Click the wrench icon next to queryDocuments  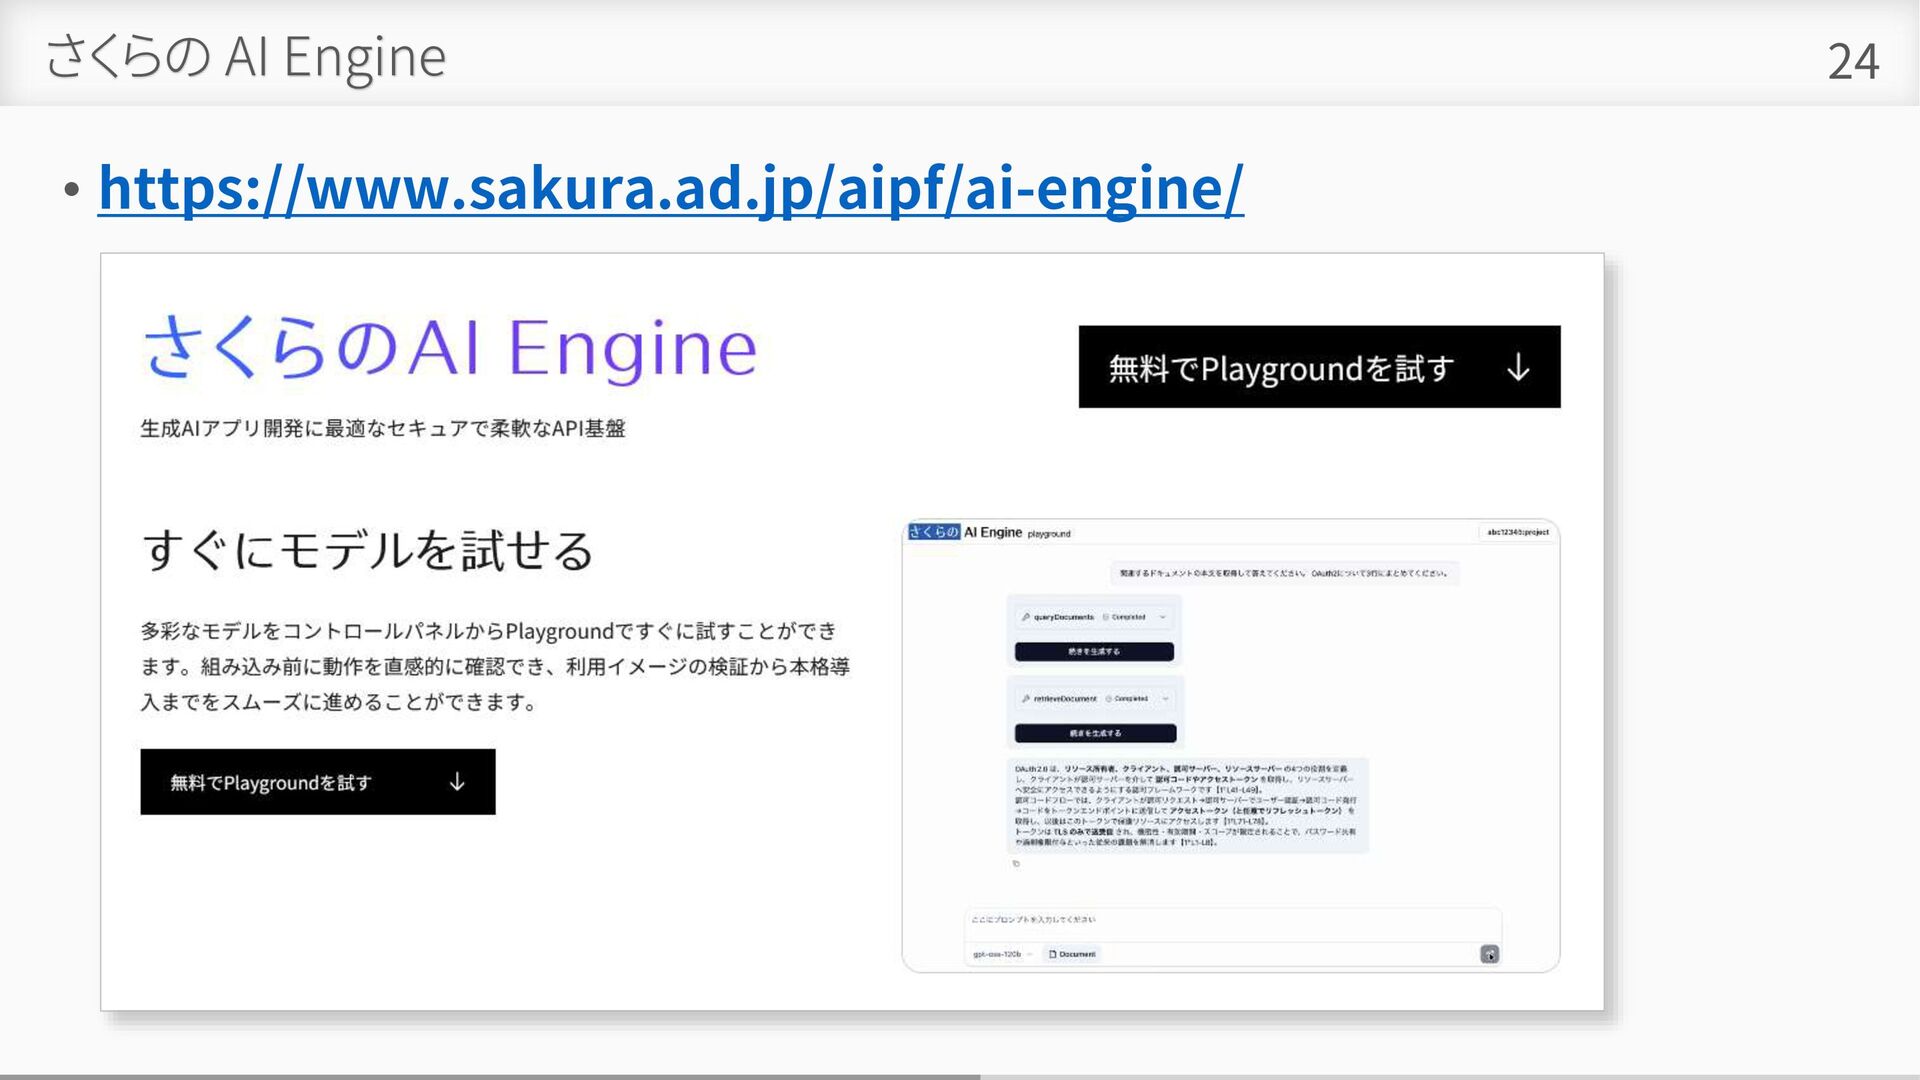(1025, 617)
